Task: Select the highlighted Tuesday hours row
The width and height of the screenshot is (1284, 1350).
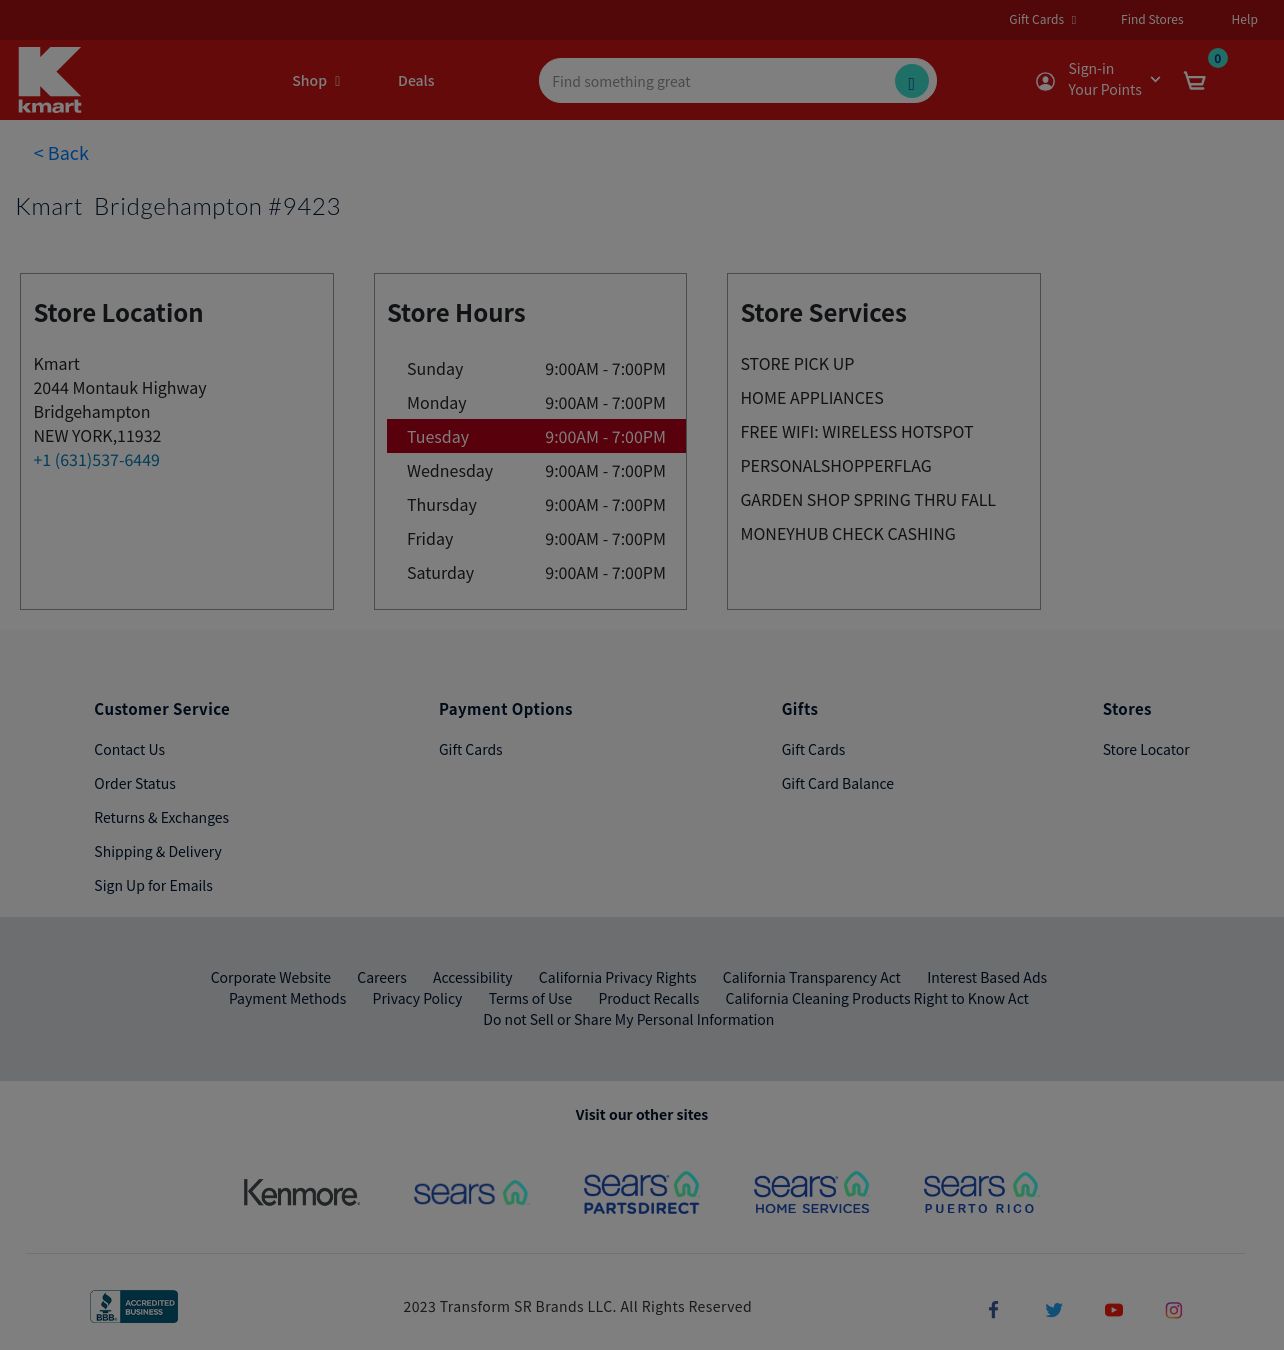Action: click(x=536, y=436)
